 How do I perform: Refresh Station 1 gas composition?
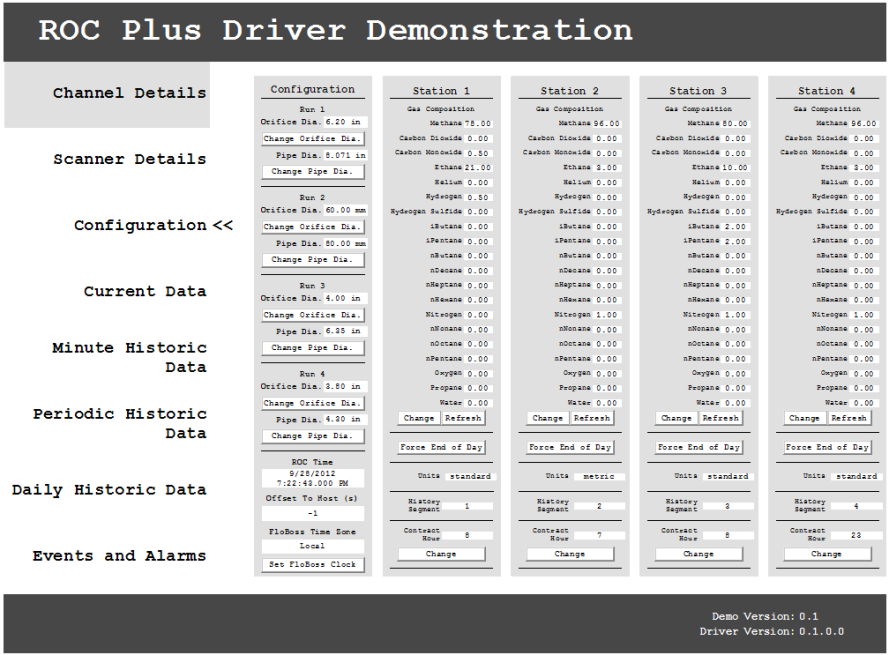click(x=463, y=419)
